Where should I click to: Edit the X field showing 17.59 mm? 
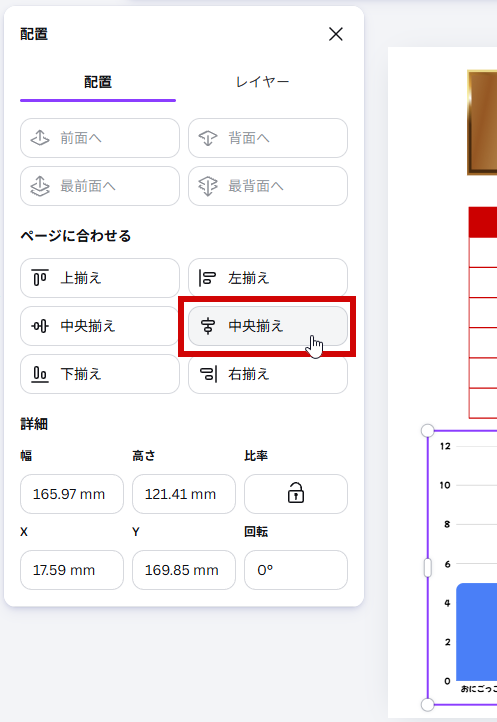tap(72, 570)
